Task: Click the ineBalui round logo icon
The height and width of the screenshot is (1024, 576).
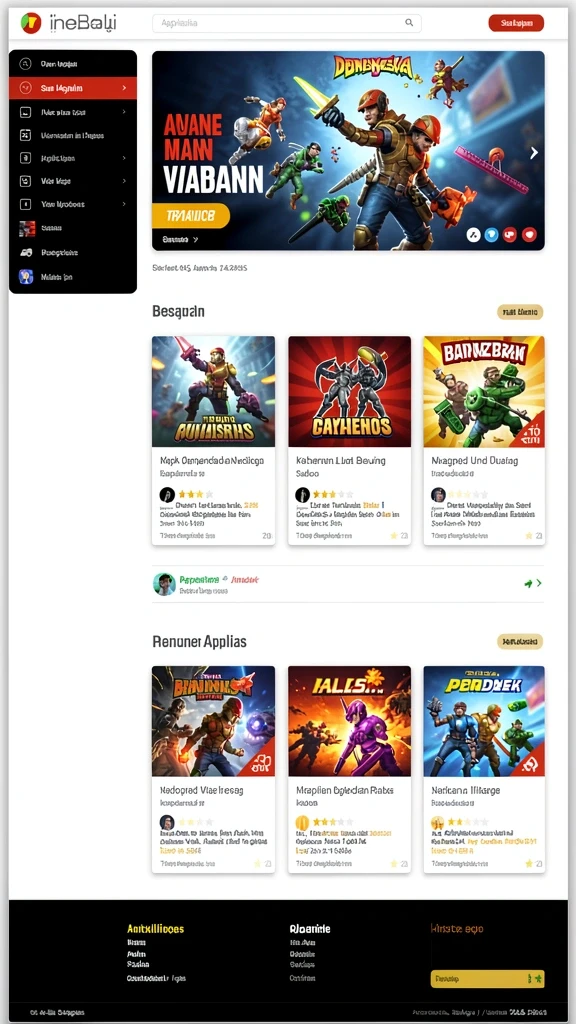Action: point(31,23)
